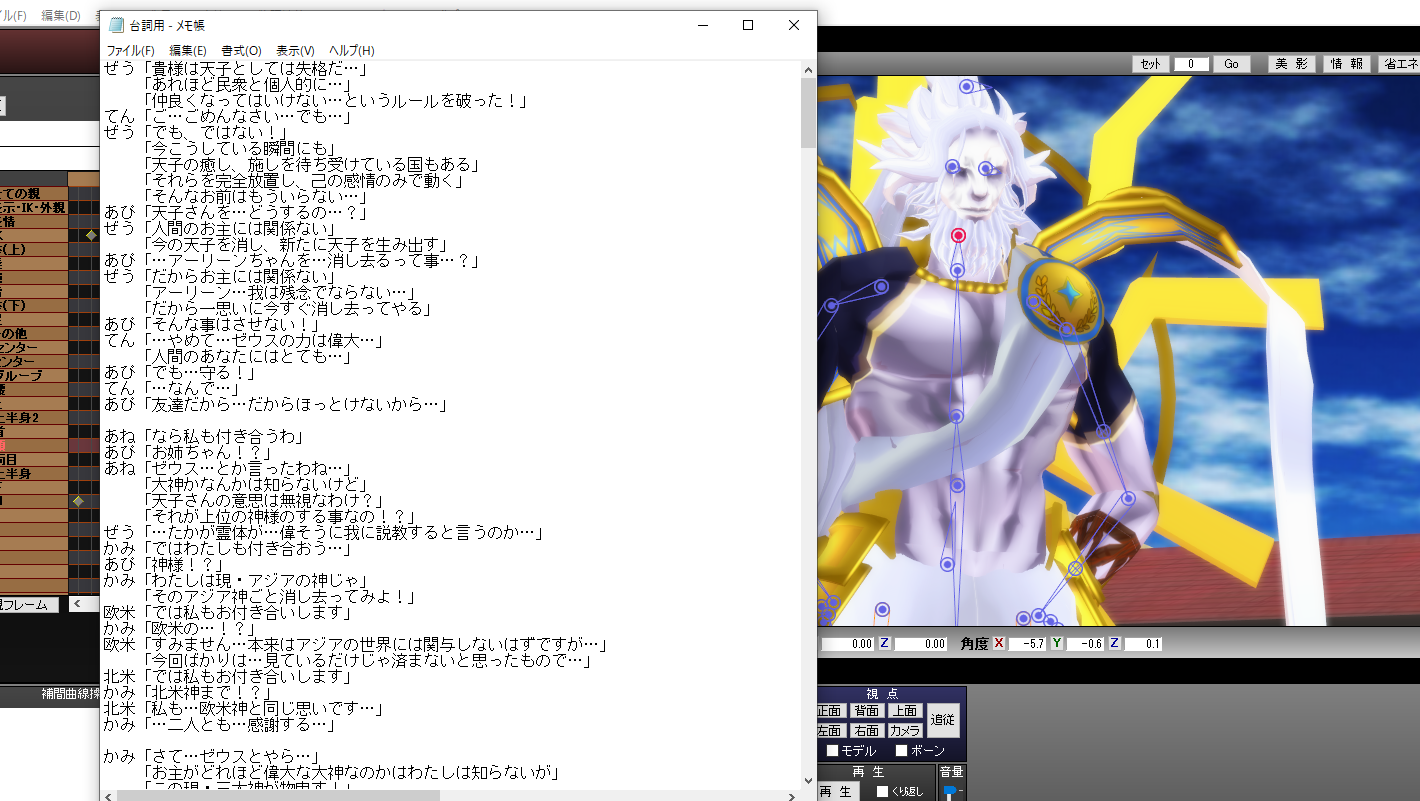Open the Notepad 表示(V) menu
The height and width of the screenshot is (801, 1420).
295,51
